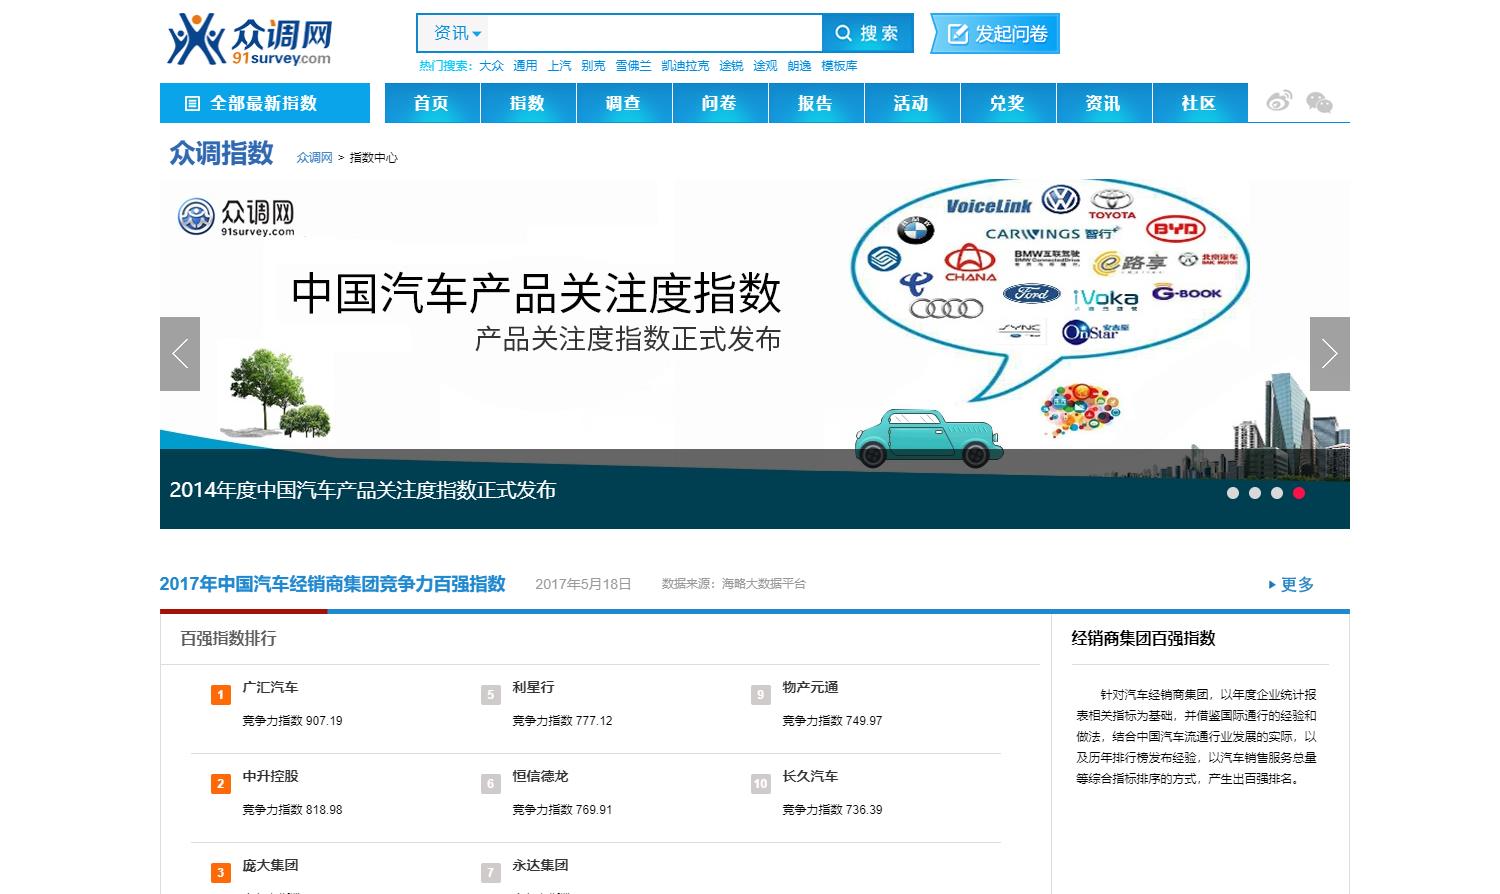
Task: Click hot search term 通用
Action: pyautogui.click(x=525, y=66)
